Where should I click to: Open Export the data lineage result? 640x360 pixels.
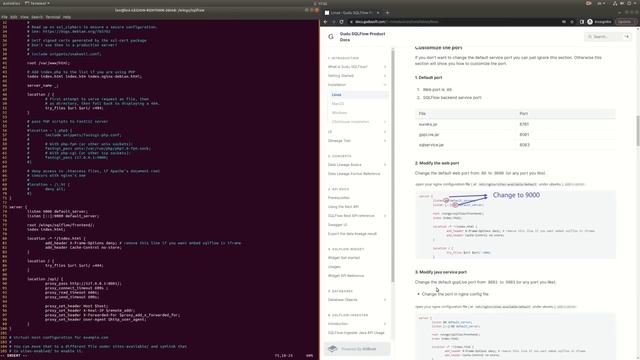pyautogui.click(x=352, y=234)
